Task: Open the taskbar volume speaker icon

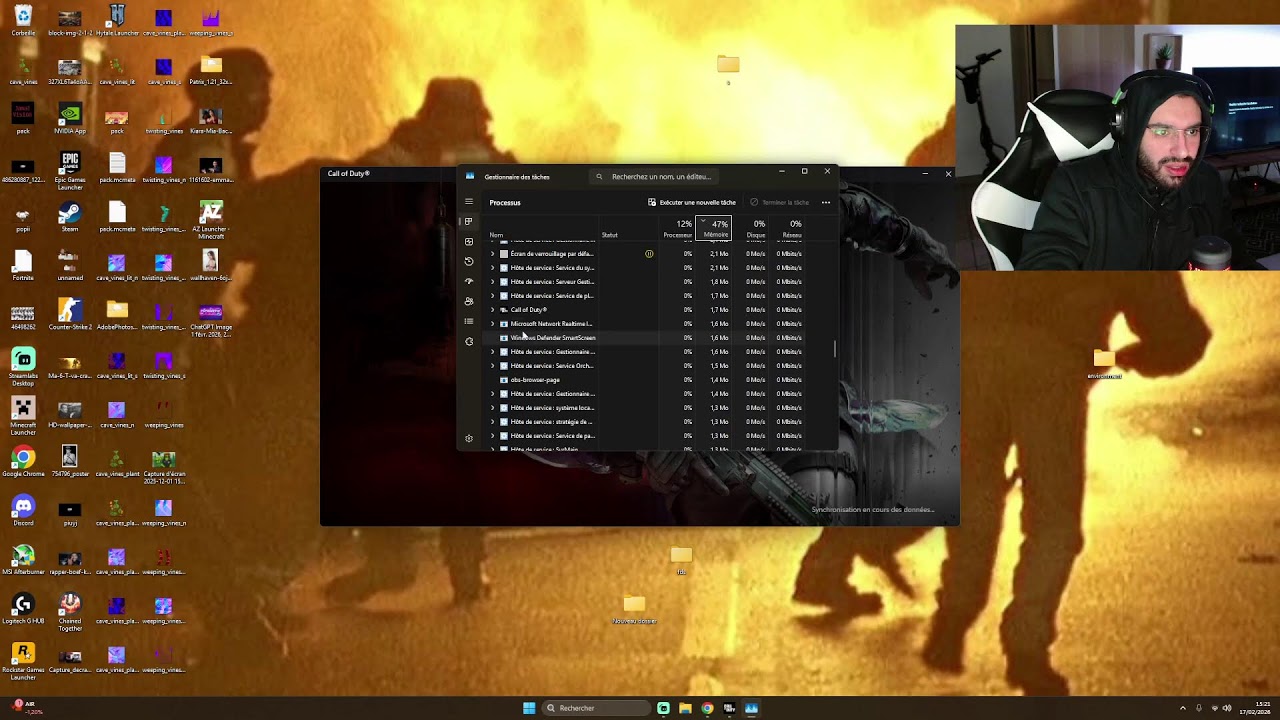Action: click(x=1227, y=708)
